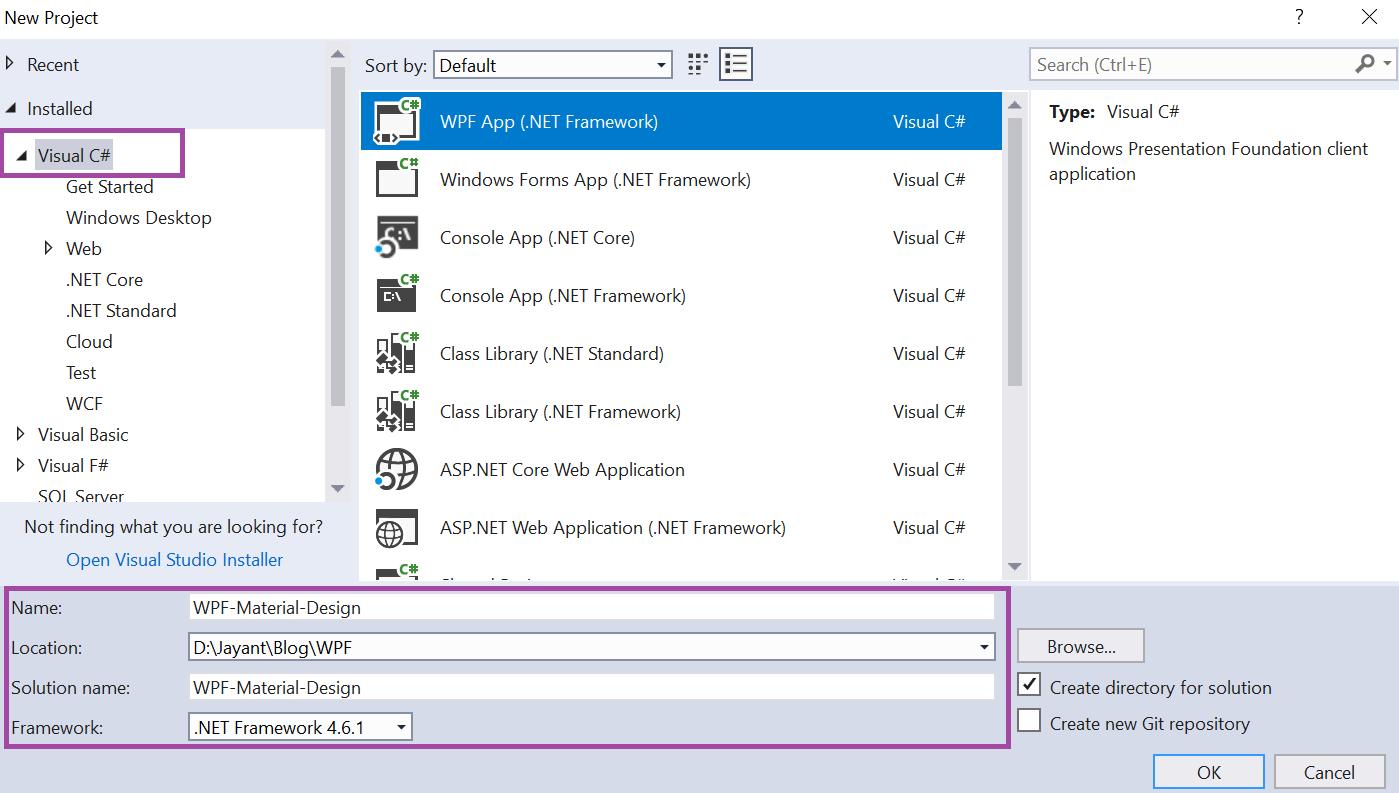Click category tree scrollbar up arrow
Viewport: 1399px width, 793px height.
(x=337, y=55)
